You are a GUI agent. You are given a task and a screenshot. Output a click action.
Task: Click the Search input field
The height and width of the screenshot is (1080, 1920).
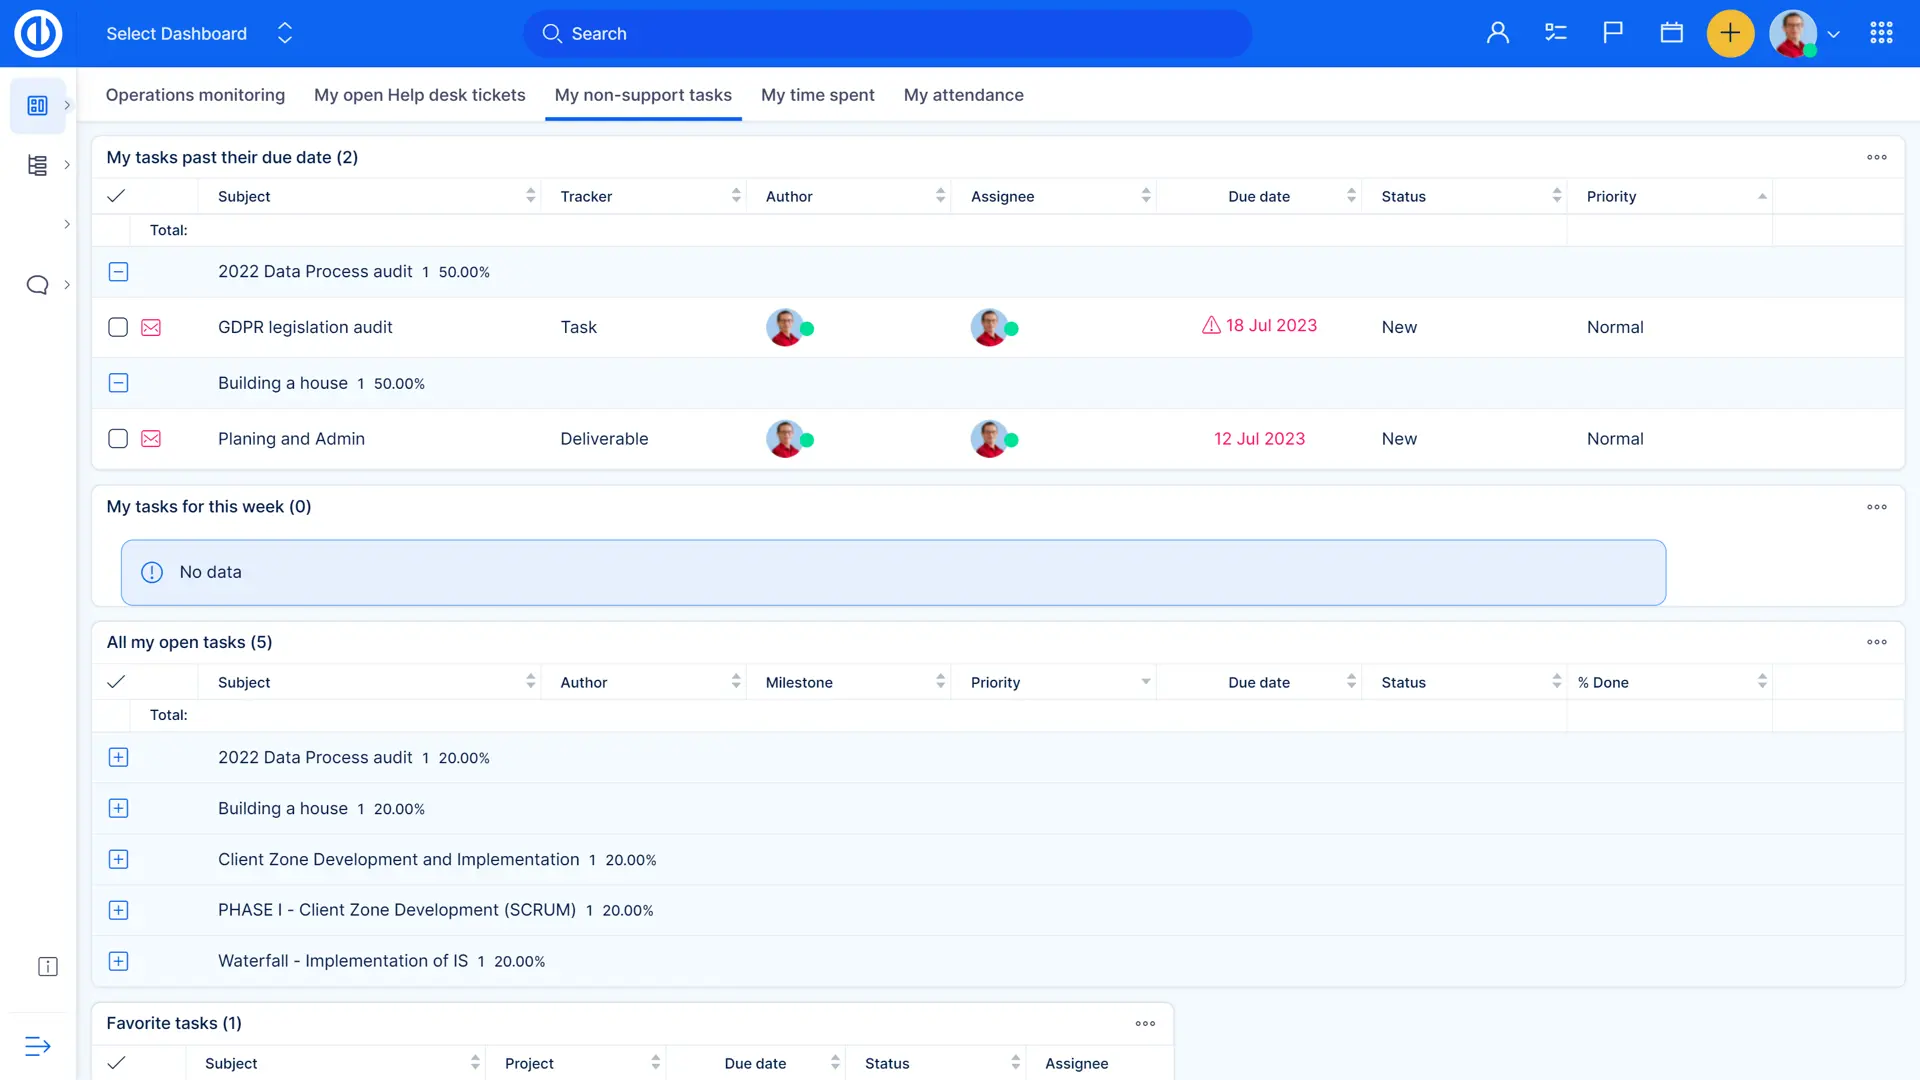[886, 33]
